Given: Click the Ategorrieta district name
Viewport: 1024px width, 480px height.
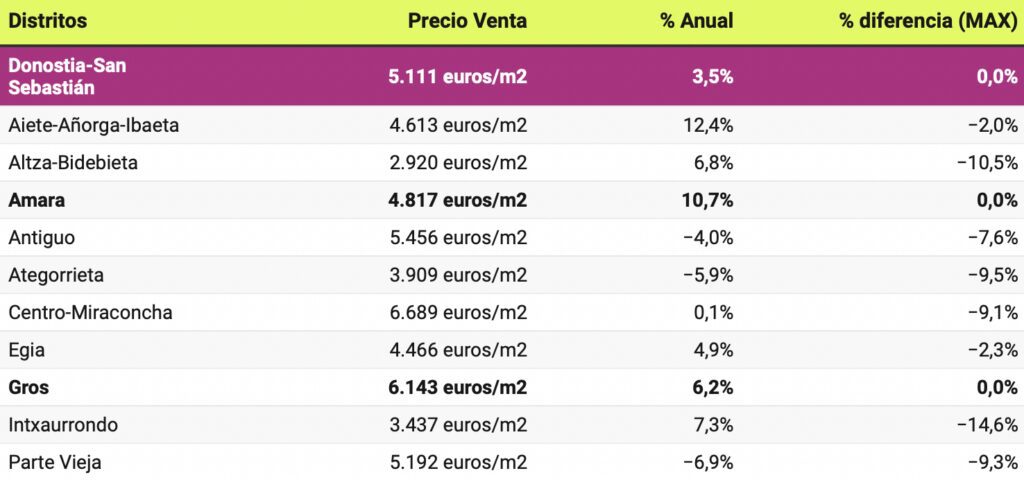Looking at the screenshot, I should (56, 275).
